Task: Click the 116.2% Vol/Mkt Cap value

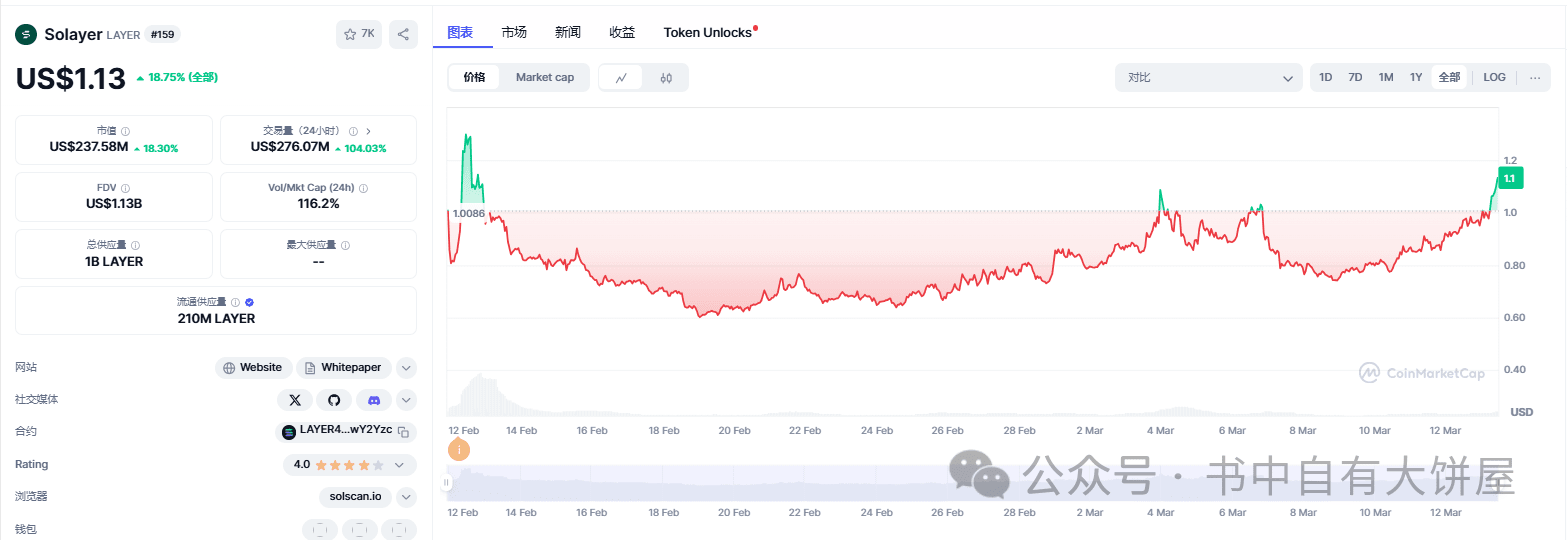Action: pos(318,204)
